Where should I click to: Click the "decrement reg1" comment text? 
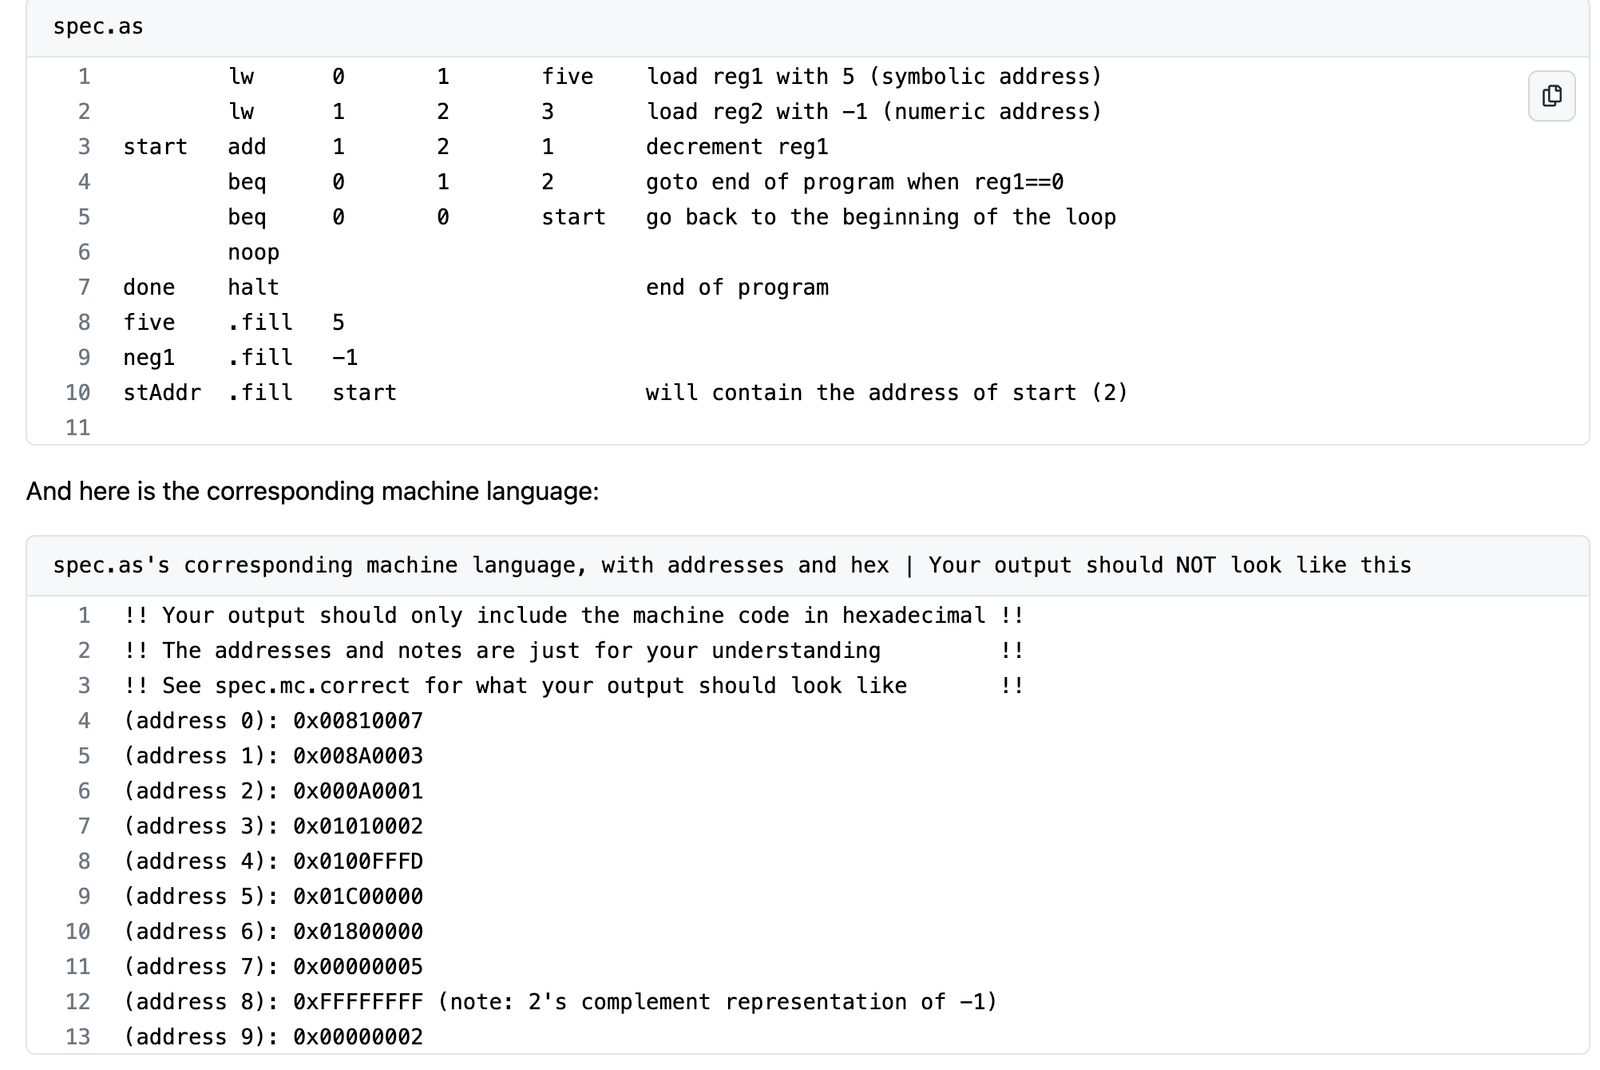[737, 147]
